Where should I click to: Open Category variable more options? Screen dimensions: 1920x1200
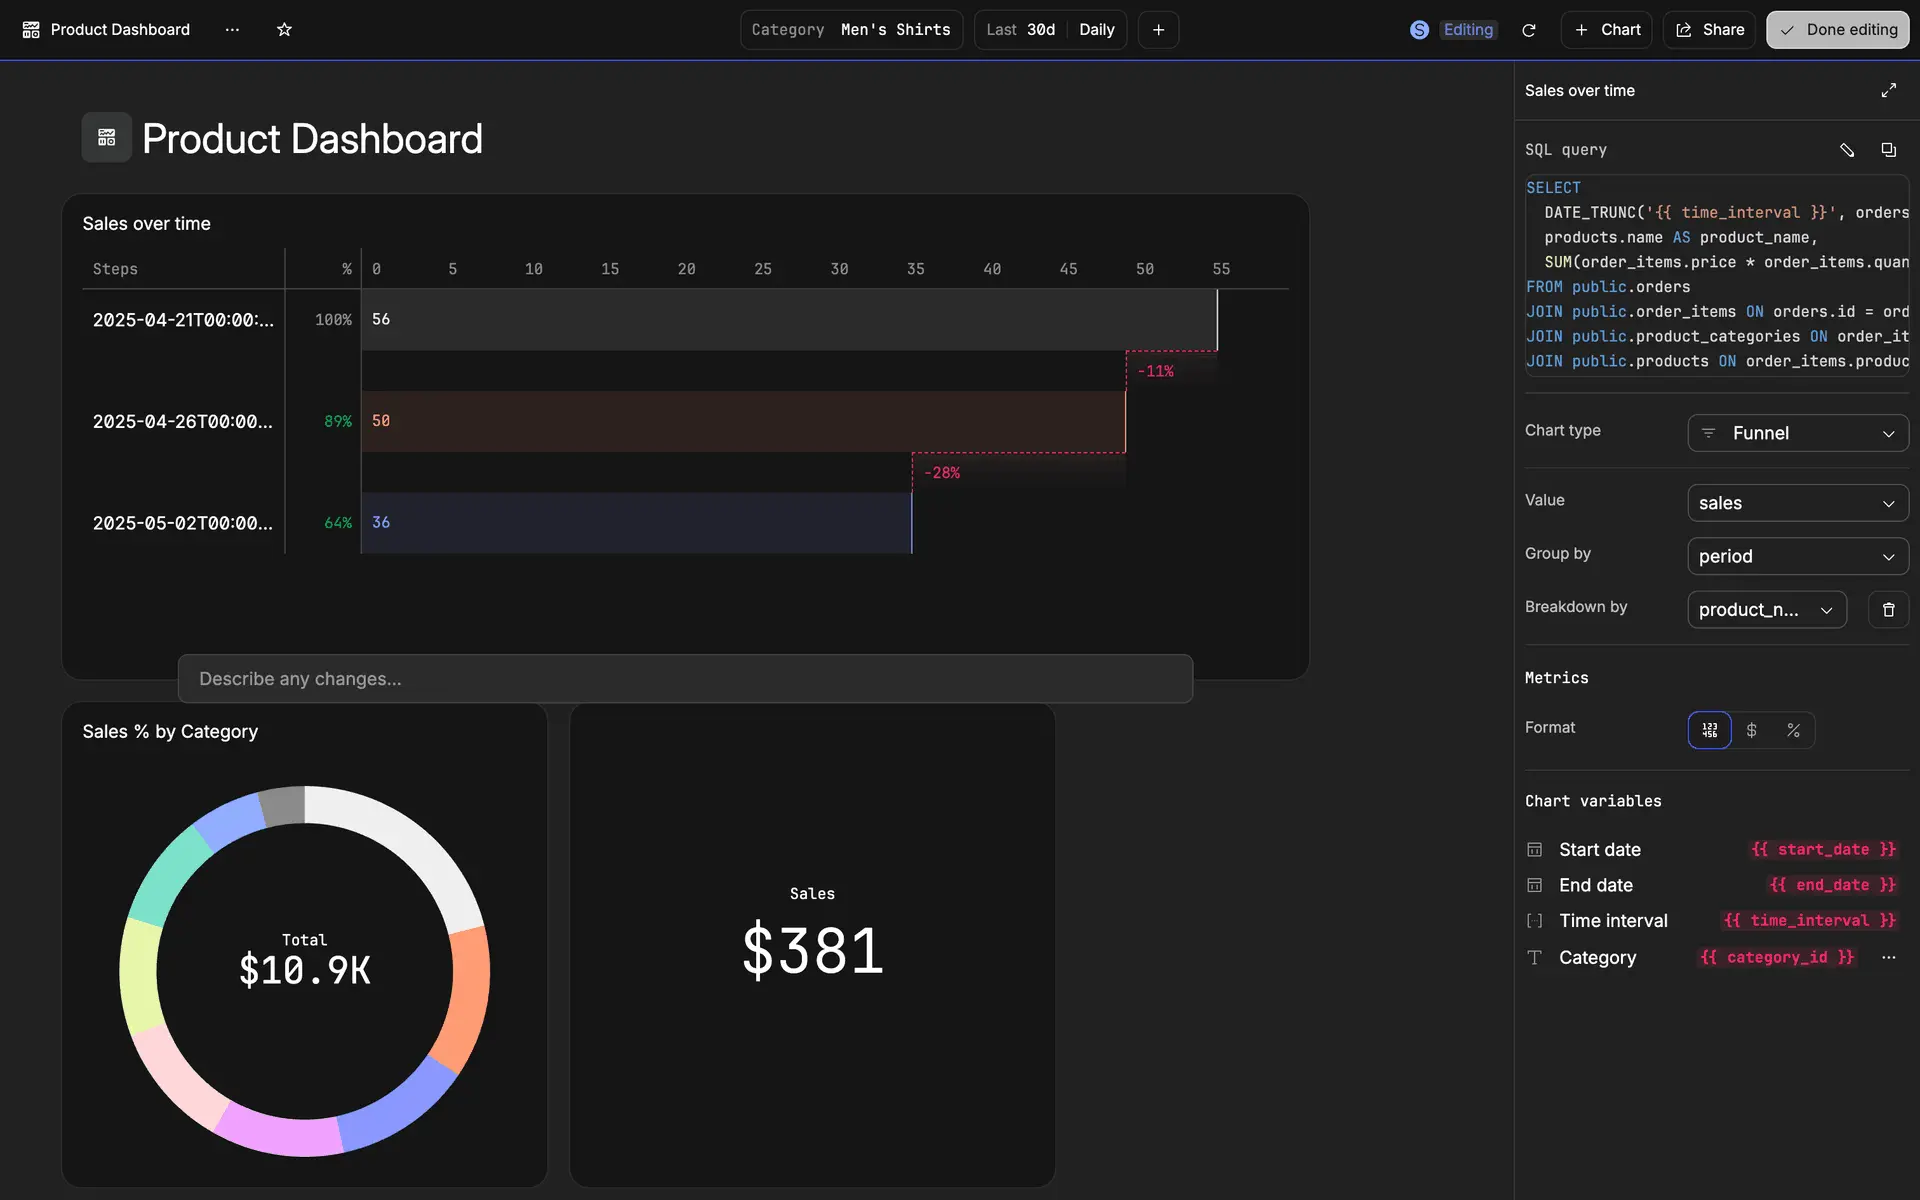(1888, 957)
